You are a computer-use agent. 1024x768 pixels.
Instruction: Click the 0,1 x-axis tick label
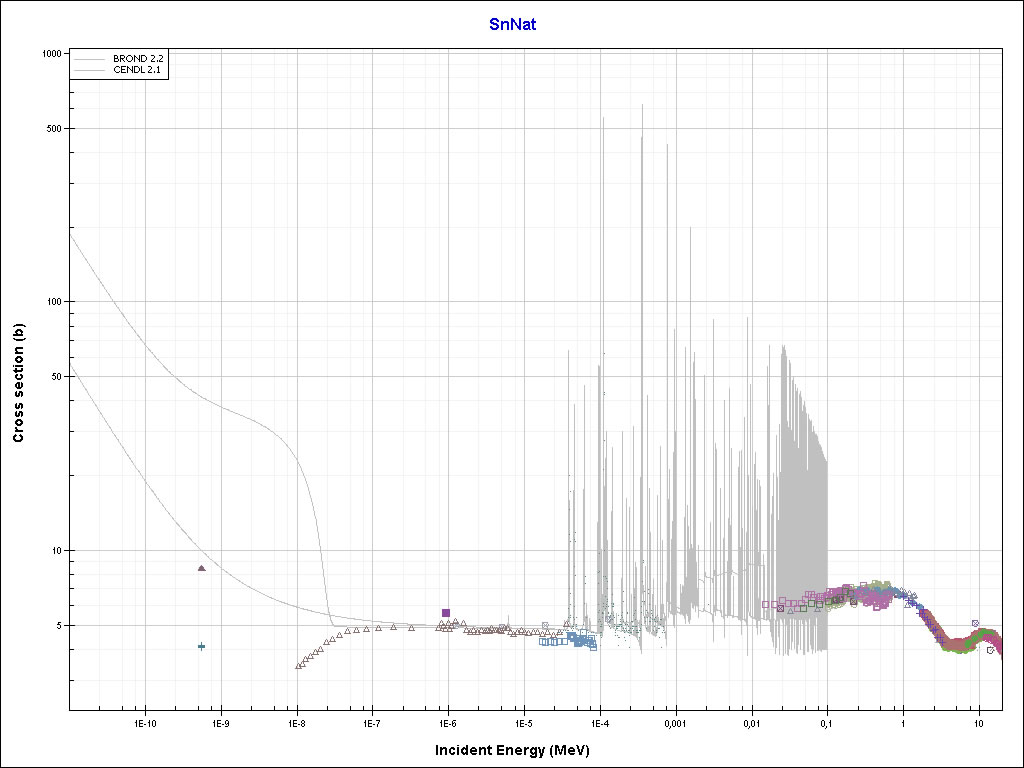coord(826,722)
